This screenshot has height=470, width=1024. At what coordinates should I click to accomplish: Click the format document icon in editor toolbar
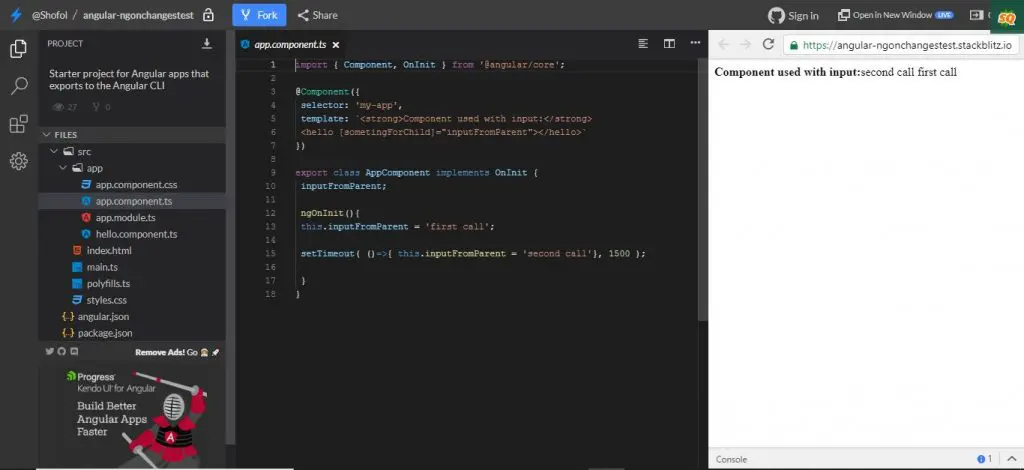pos(643,44)
